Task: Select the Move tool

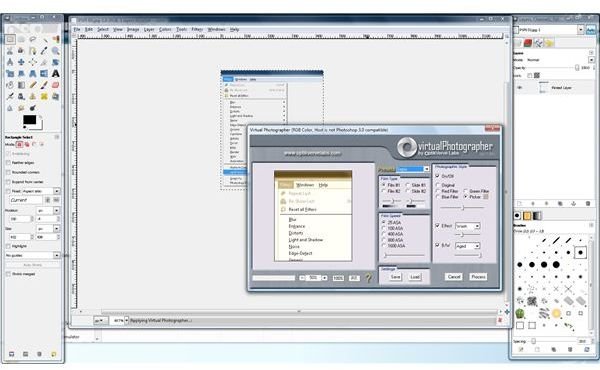Action: pos(21,62)
